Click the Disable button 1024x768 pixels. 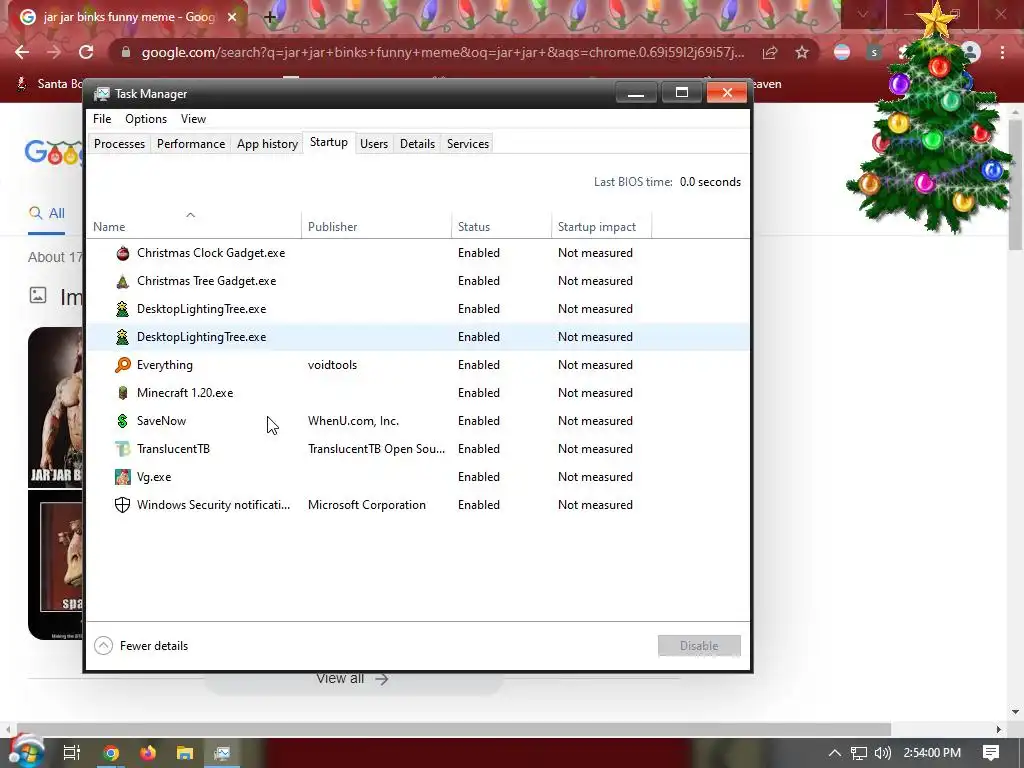(699, 646)
